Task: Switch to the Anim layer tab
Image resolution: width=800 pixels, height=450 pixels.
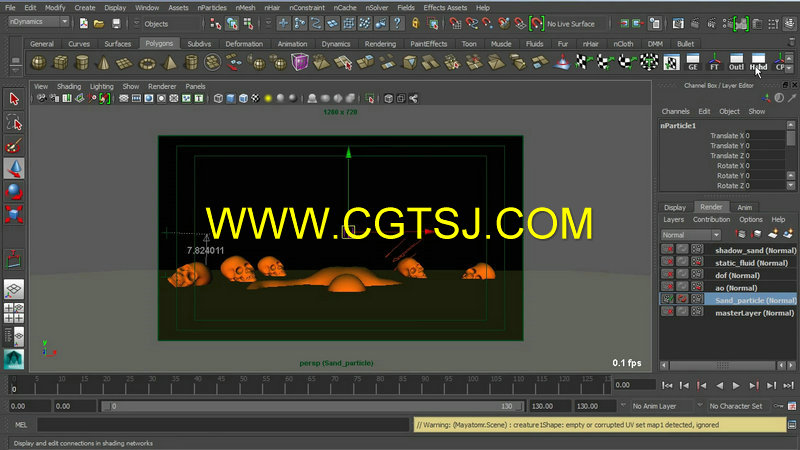Action: click(744, 207)
